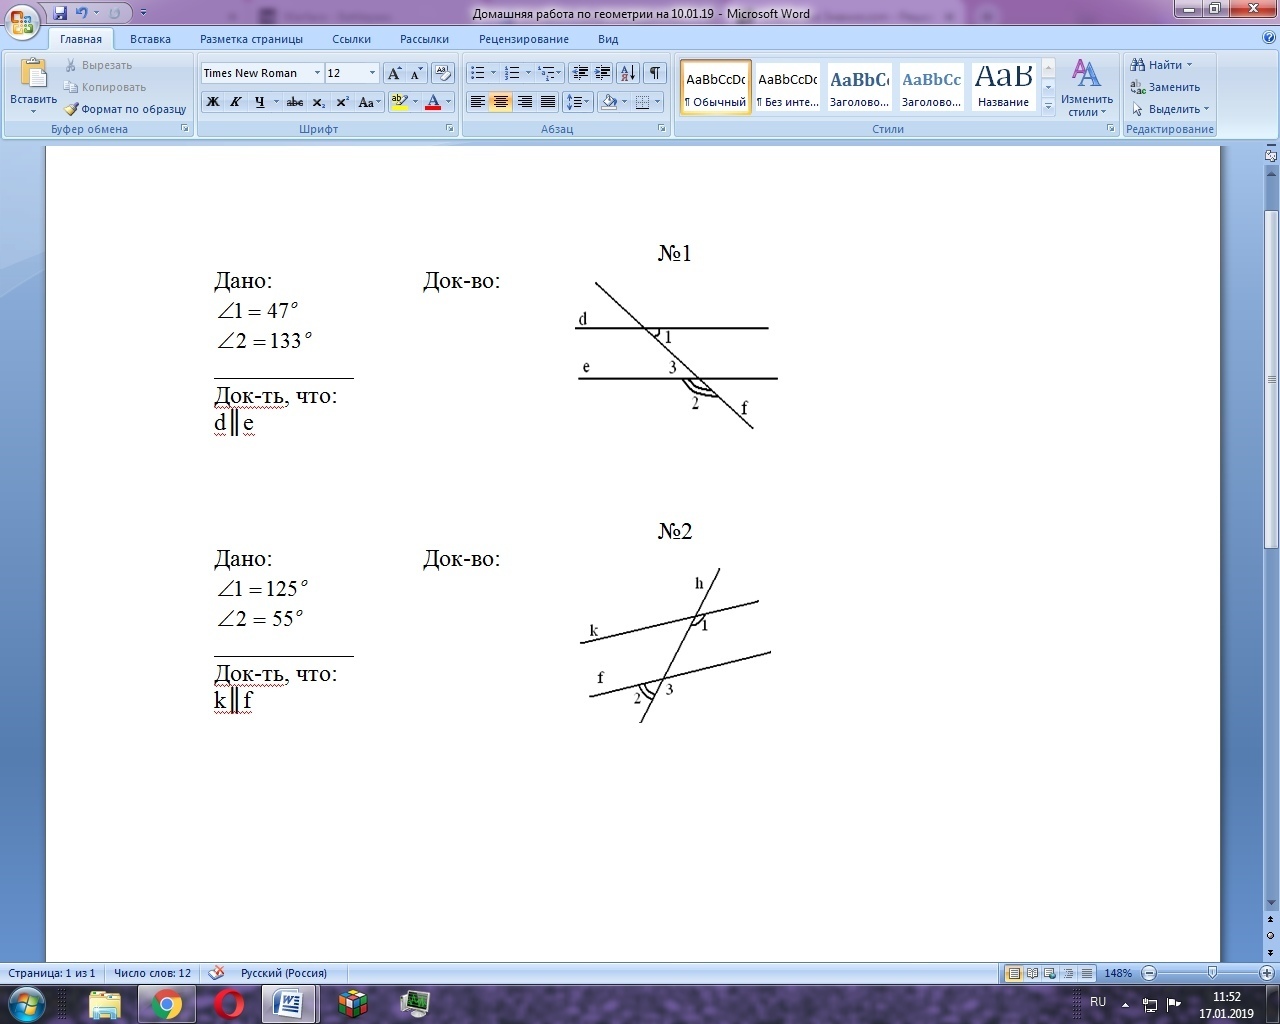Open the Font dialog launcher
The width and height of the screenshot is (1280, 1024).
450,129
